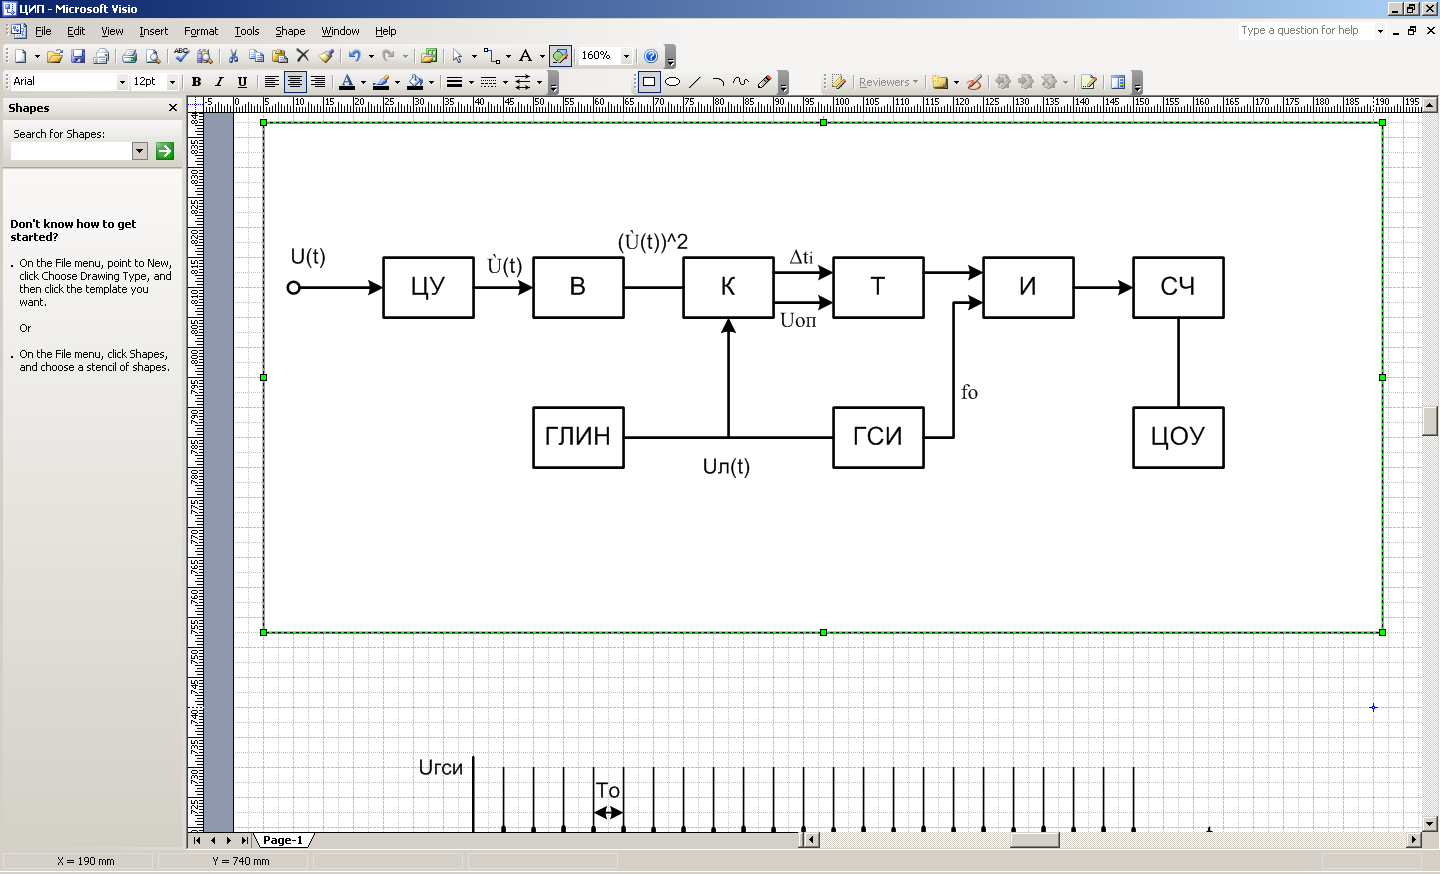Go to the last page tab arrow
The image size is (1440, 874).
(x=245, y=840)
